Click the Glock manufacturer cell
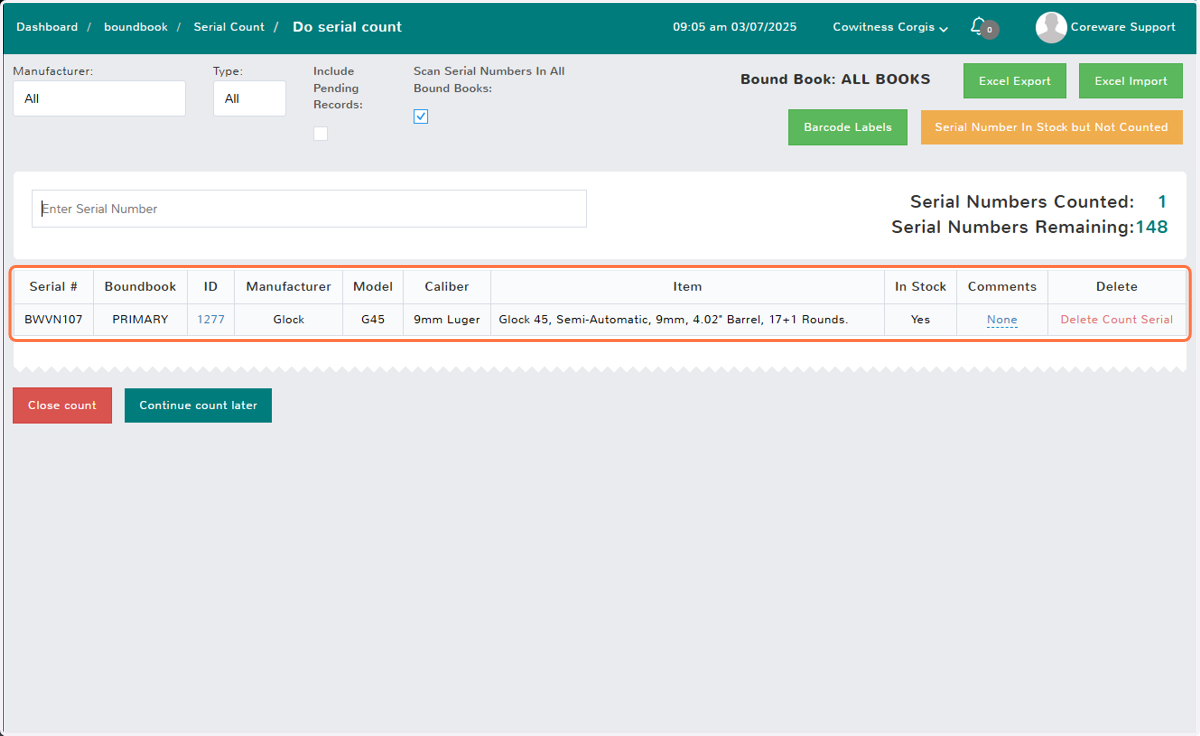Screen dimensions: 1200x736 coord(288,320)
